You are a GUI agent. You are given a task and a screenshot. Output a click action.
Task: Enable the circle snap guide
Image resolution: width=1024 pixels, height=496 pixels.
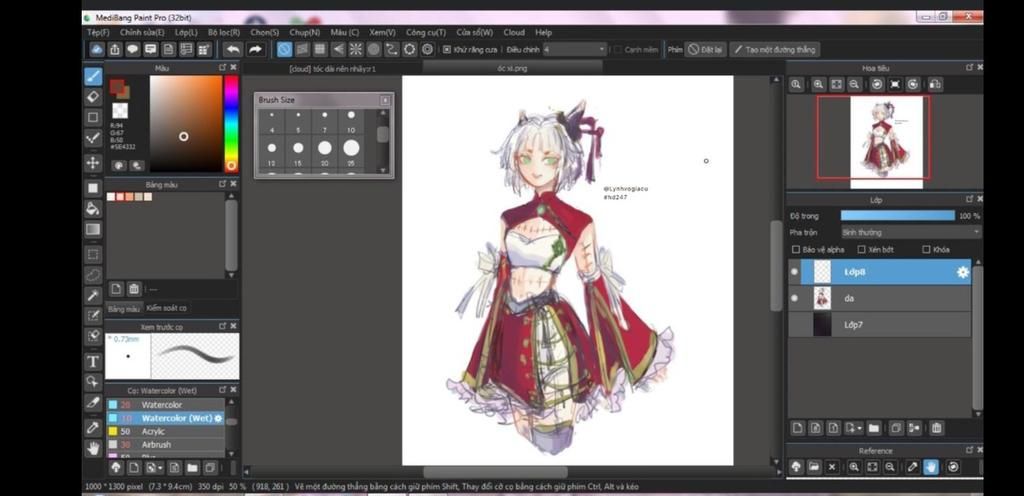point(374,50)
